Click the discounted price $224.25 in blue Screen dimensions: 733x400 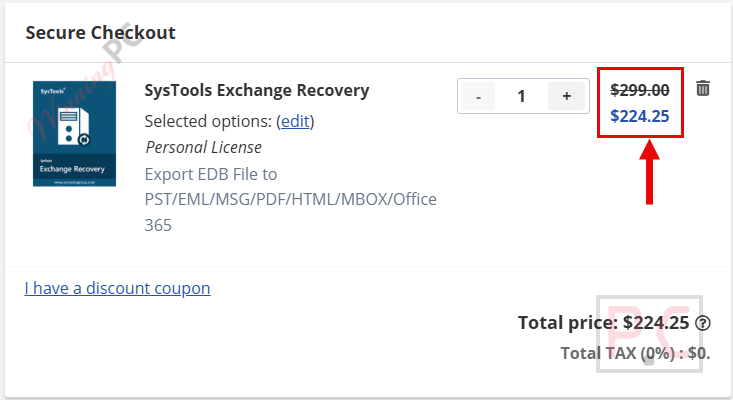click(640, 116)
